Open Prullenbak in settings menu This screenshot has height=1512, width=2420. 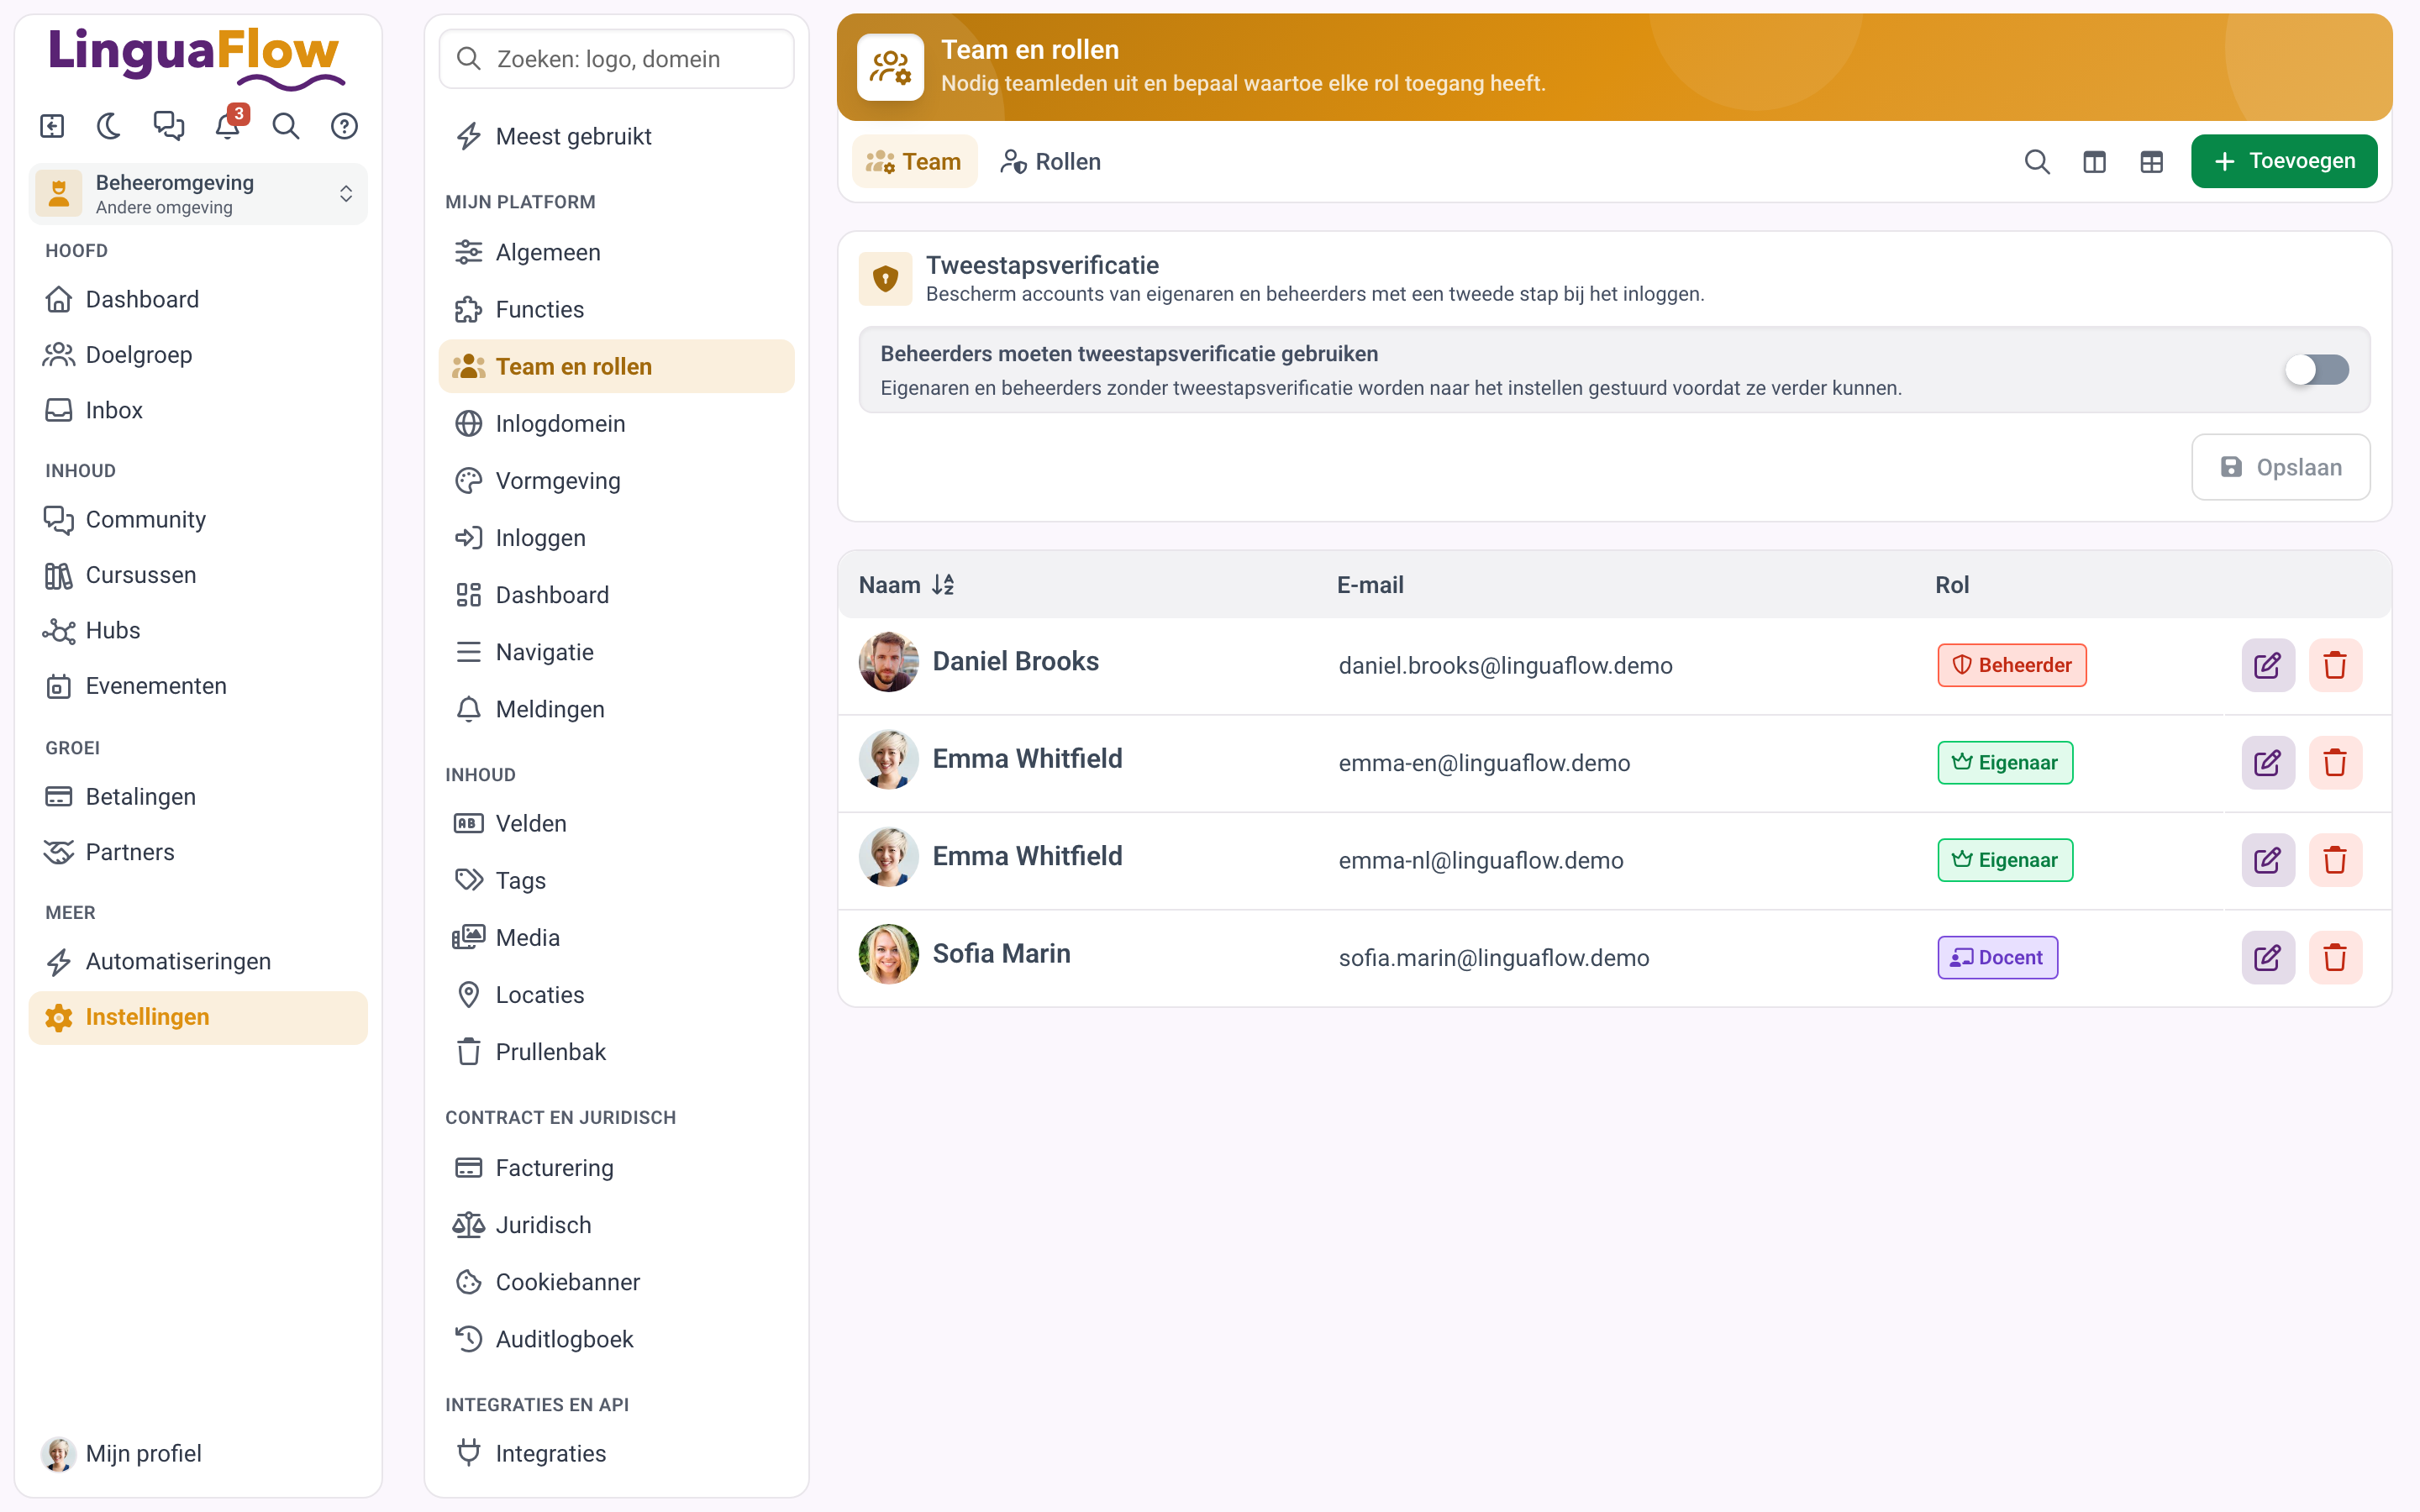tap(616, 1052)
